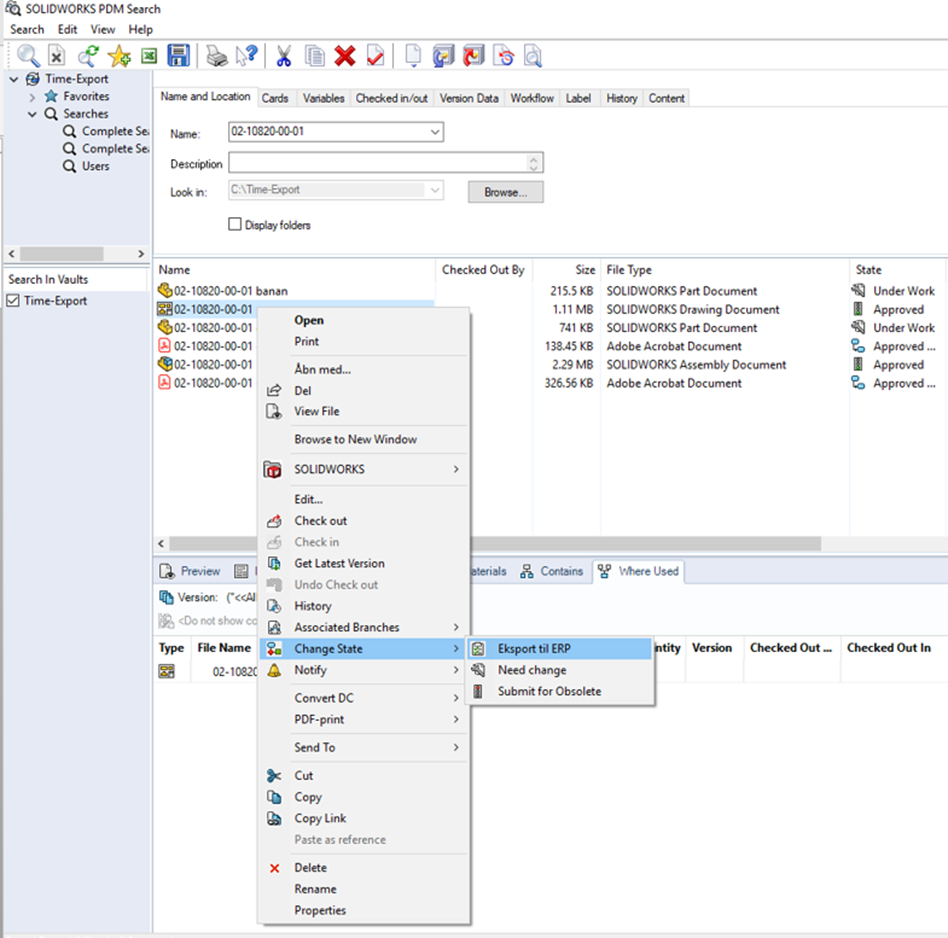Click the Browse... button
This screenshot has height=938, width=948.
point(505,192)
